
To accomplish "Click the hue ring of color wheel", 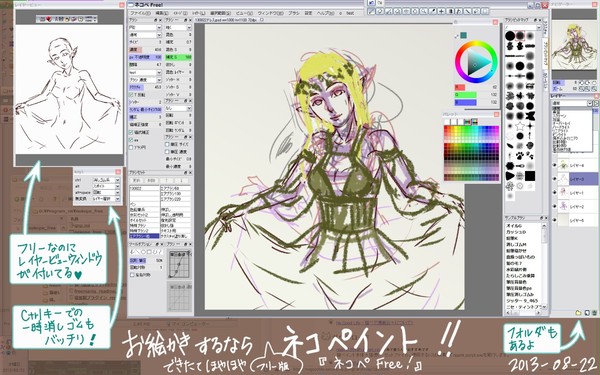I will coord(476,43).
